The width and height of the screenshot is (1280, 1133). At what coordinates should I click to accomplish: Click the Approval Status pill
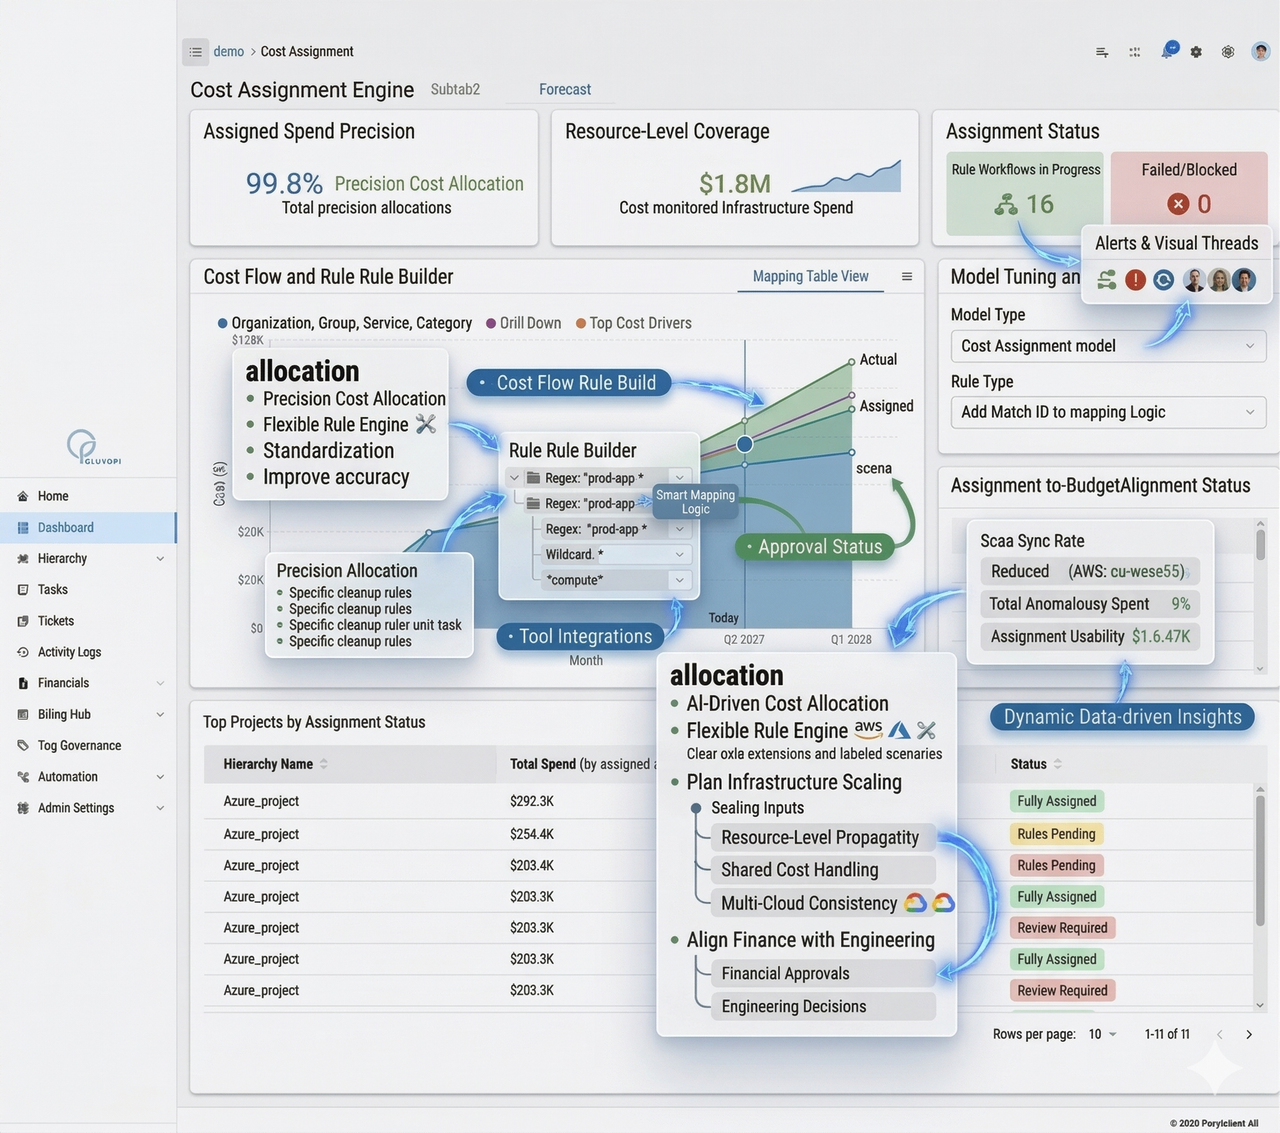coord(815,547)
